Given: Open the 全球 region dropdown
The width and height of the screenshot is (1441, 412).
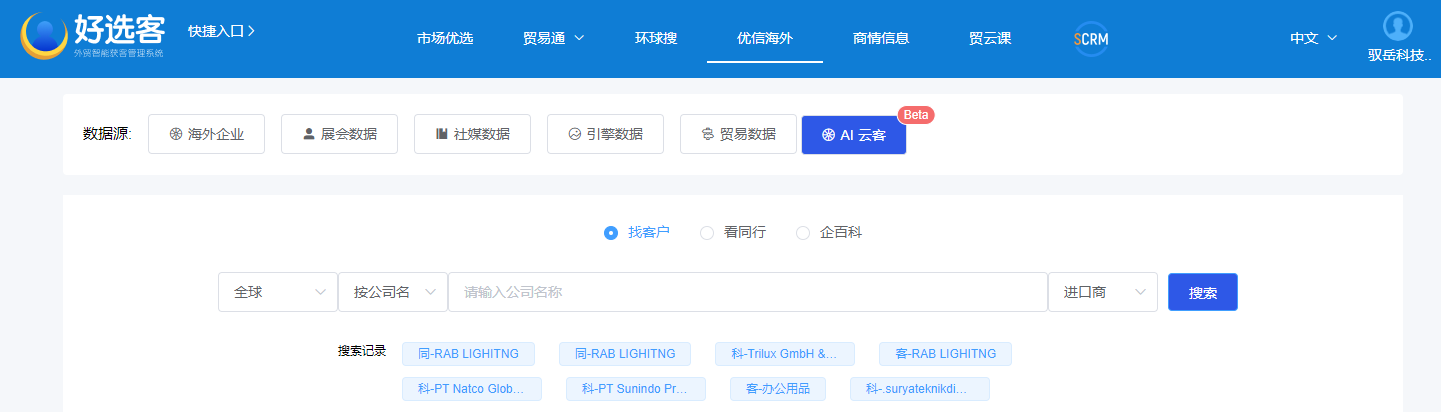Looking at the screenshot, I should pyautogui.click(x=278, y=292).
